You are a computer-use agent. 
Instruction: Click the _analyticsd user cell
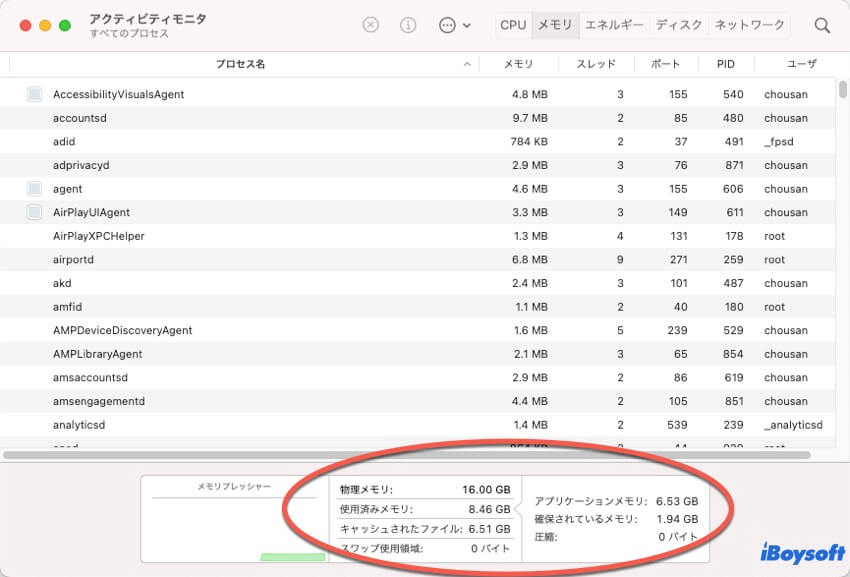click(794, 425)
